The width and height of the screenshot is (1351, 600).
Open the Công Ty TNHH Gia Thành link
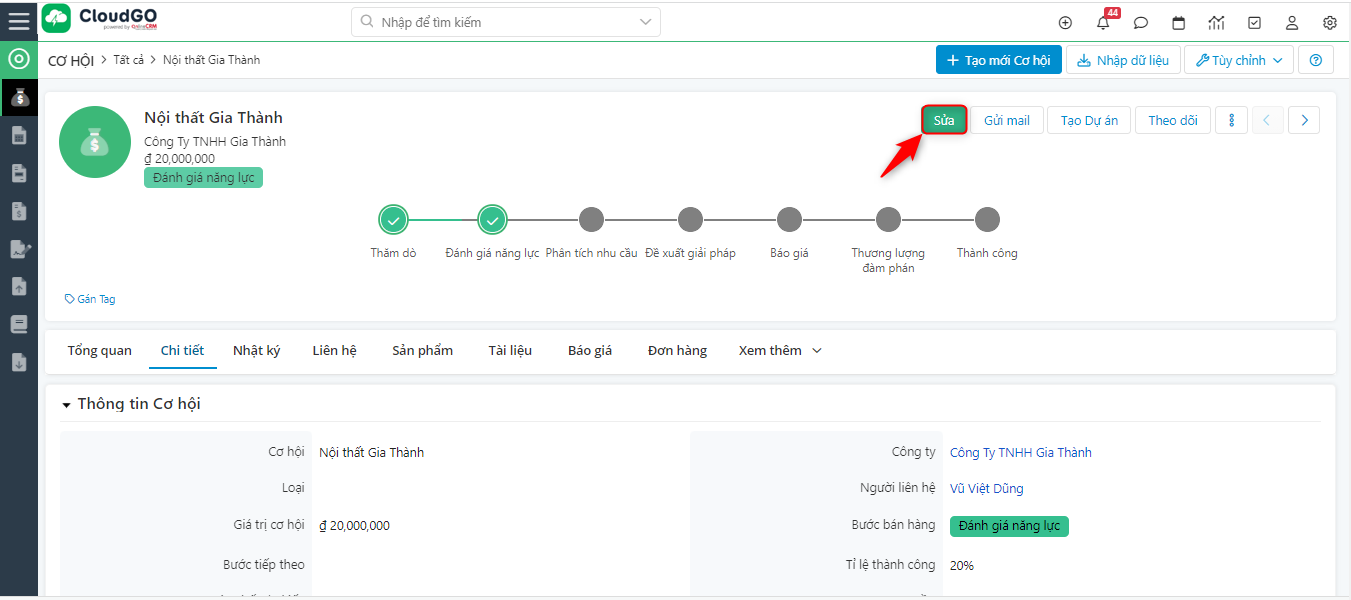[x=1020, y=452]
